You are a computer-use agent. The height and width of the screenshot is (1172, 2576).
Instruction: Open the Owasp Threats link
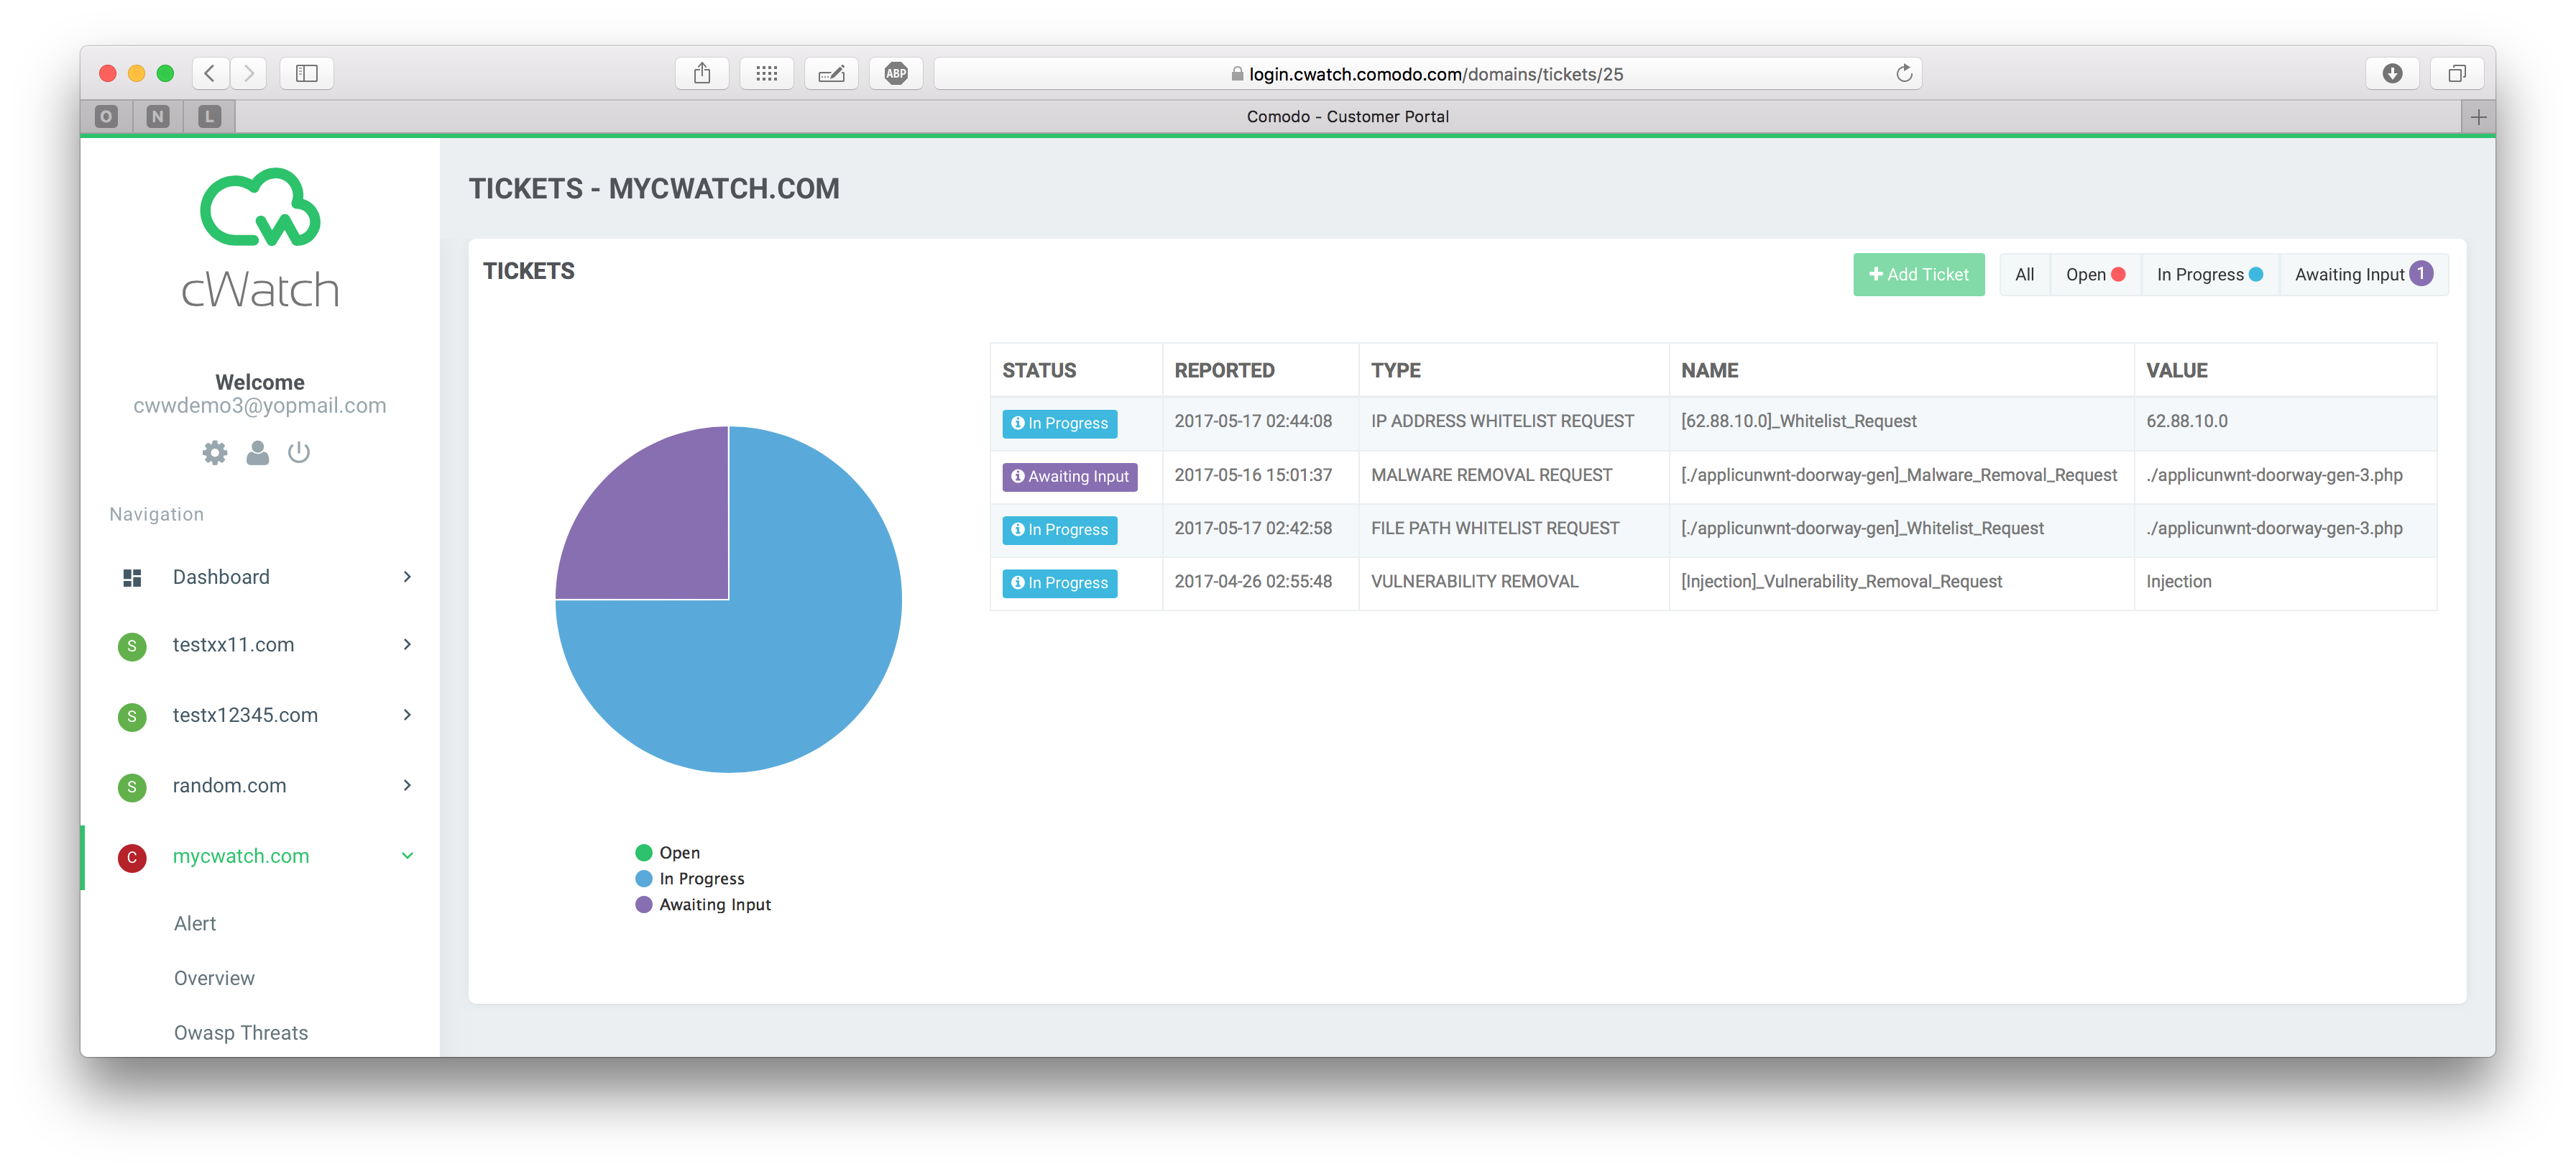(x=241, y=1033)
